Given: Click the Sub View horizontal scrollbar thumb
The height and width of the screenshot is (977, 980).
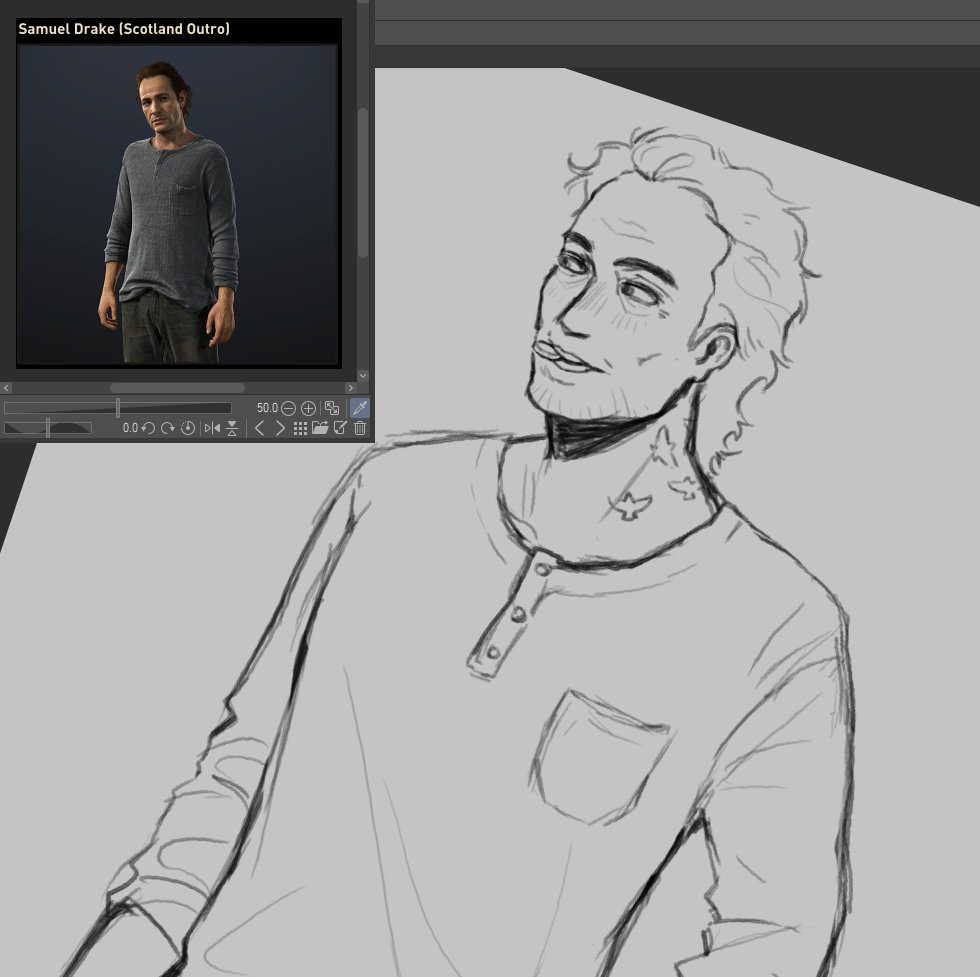Looking at the screenshot, I should [x=178, y=388].
